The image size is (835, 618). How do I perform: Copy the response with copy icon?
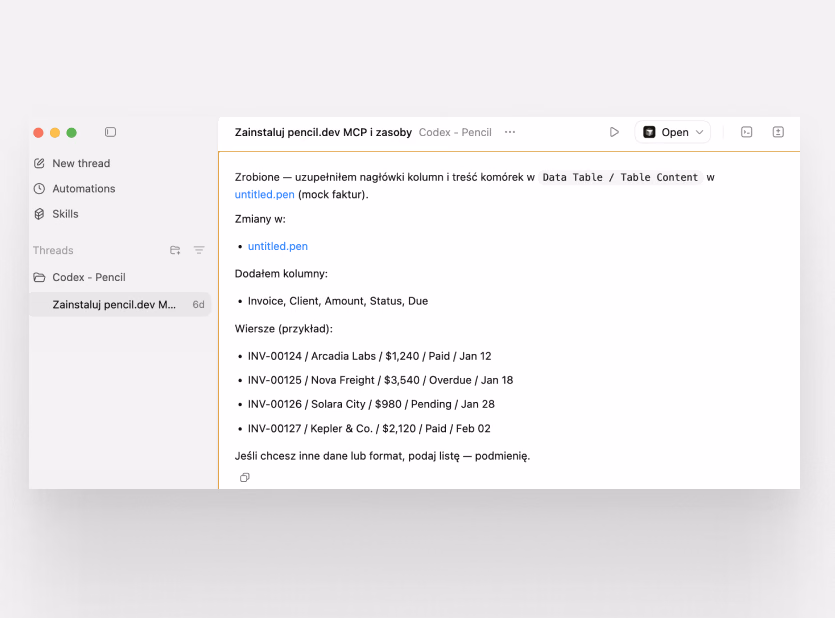244,477
